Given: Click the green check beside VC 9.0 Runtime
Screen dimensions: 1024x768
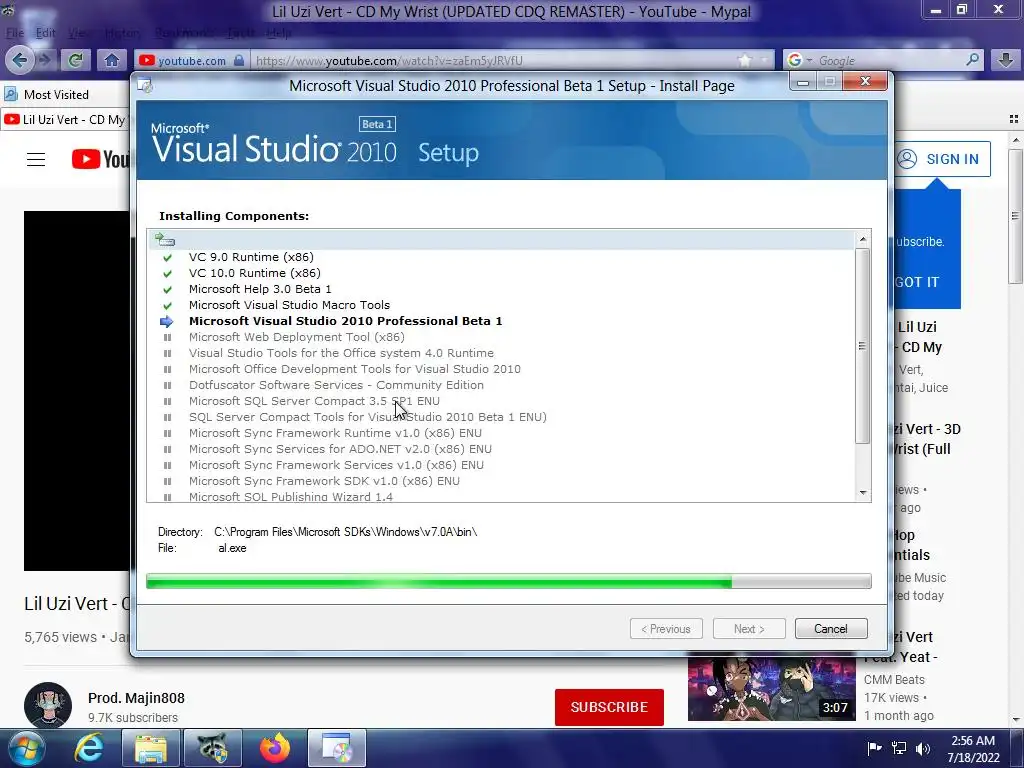Looking at the screenshot, I should click(167, 257).
